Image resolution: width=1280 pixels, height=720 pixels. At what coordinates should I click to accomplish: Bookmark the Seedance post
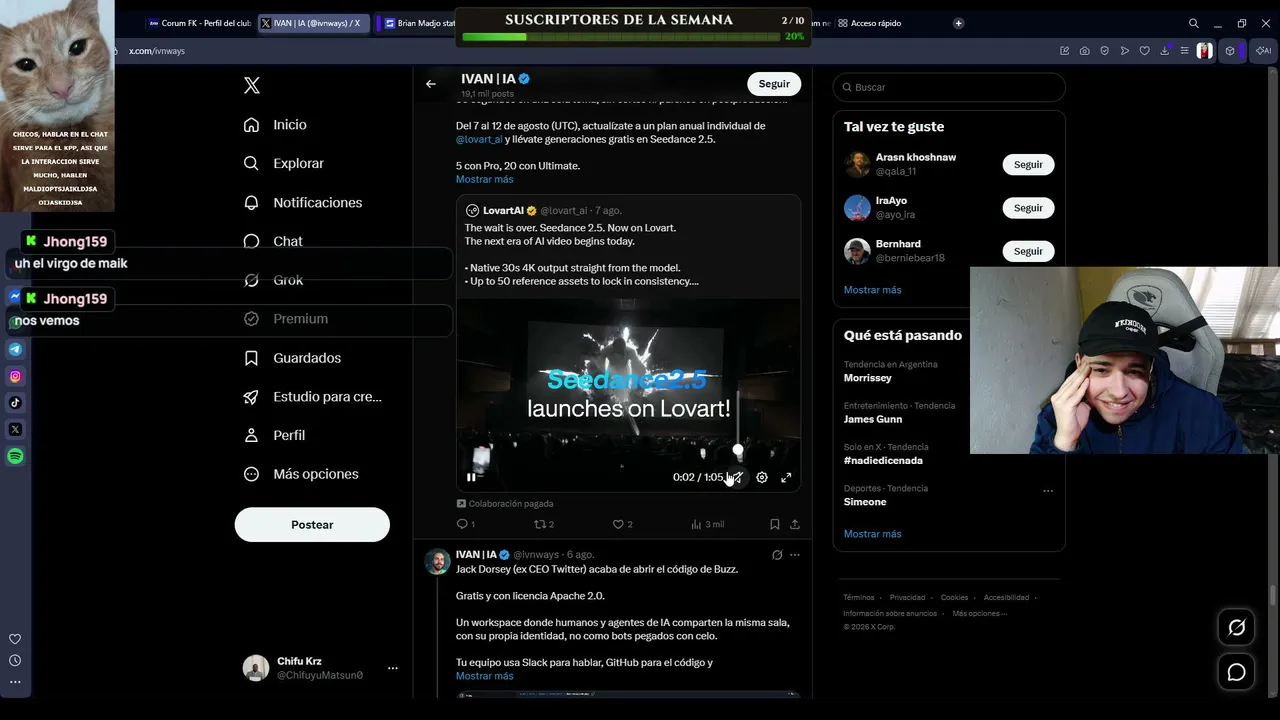775,524
